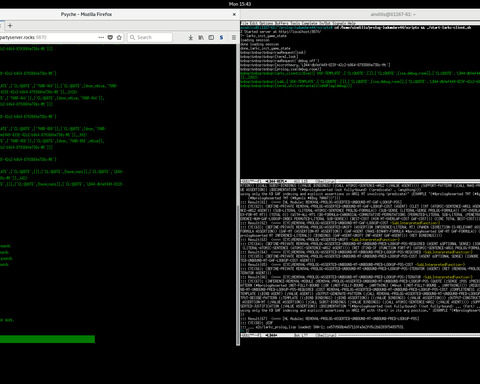Open Firefox hamburger menu
This screenshot has height=384, width=480.
[x=234, y=37]
